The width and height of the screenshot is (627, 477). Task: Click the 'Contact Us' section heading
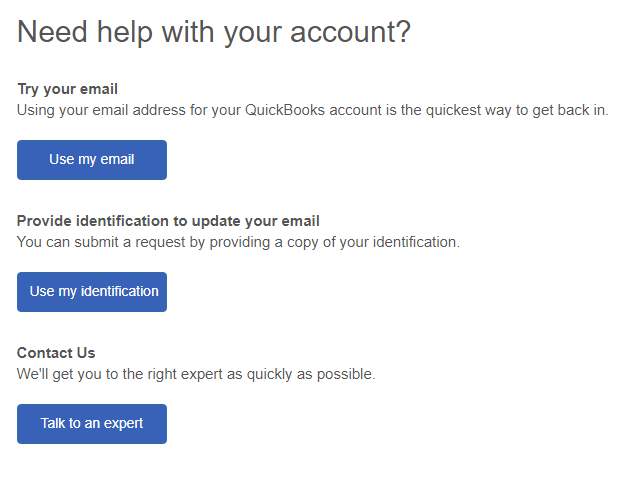[56, 353]
